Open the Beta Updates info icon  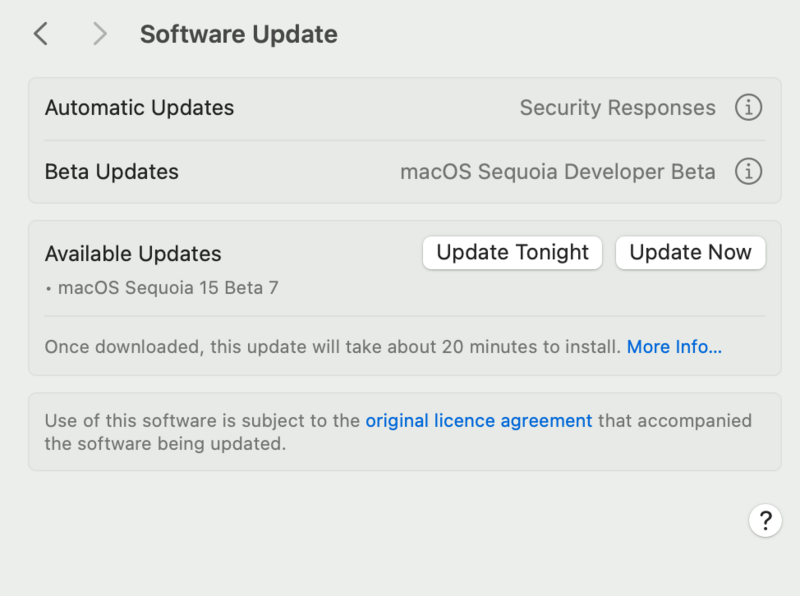(x=748, y=172)
